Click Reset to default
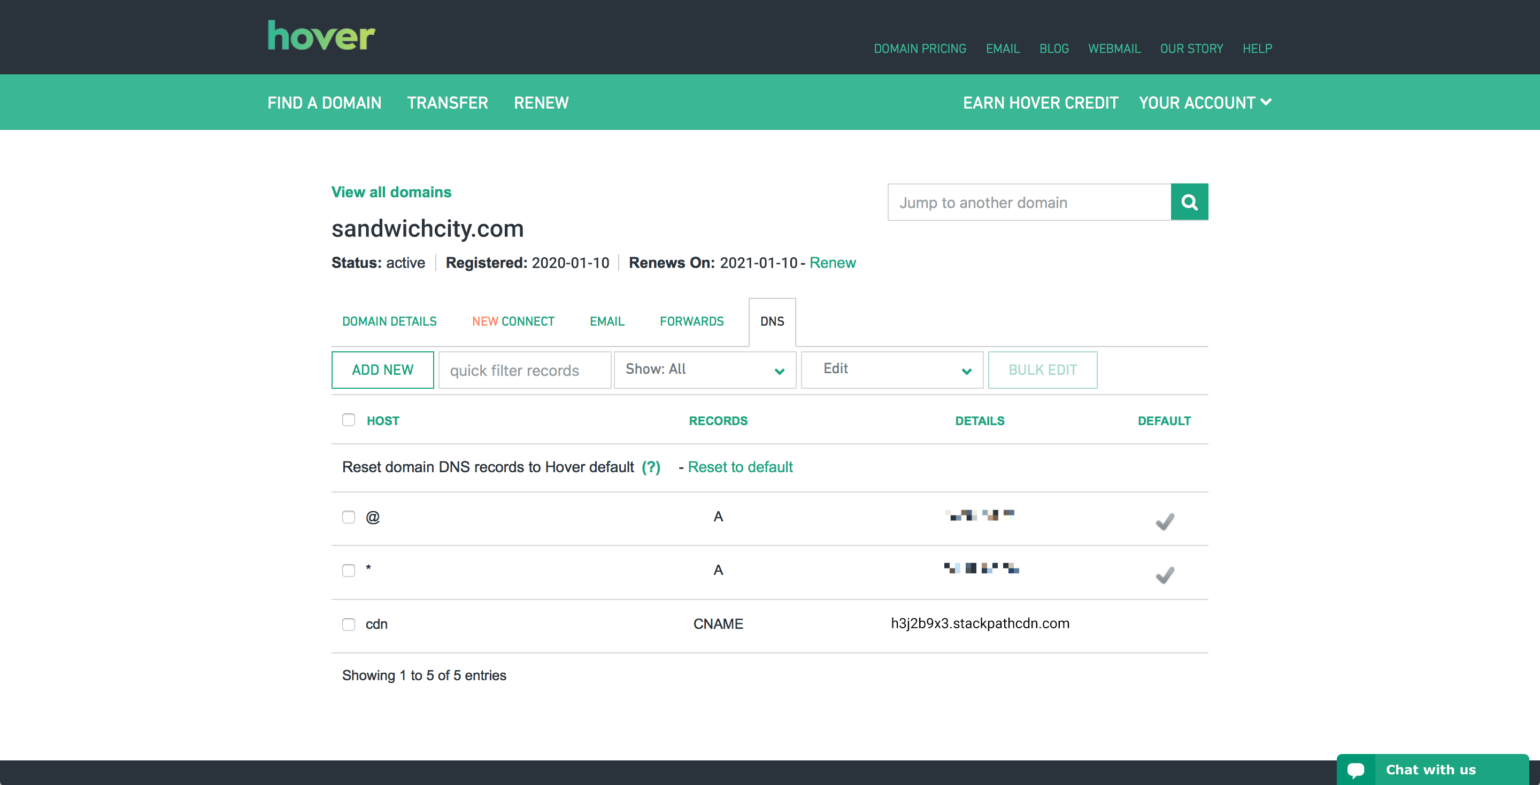Viewport: 1540px width, 785px height. pos(740,467)
